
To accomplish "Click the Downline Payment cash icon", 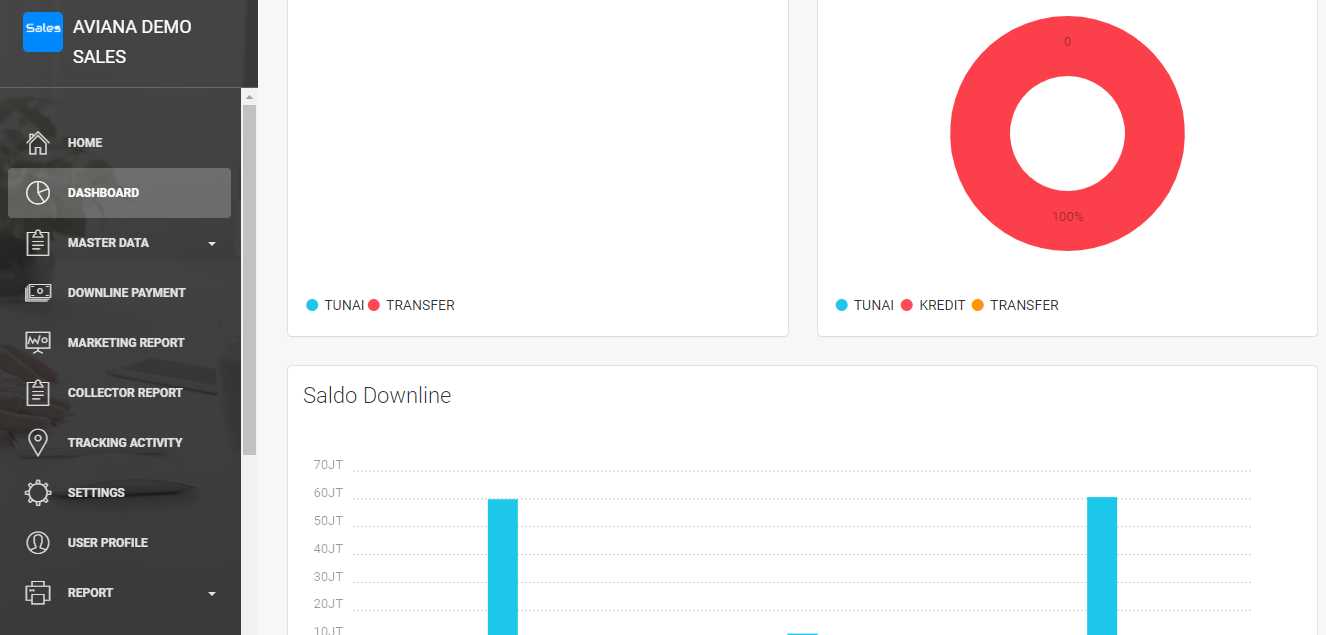I will click(38, 293).
